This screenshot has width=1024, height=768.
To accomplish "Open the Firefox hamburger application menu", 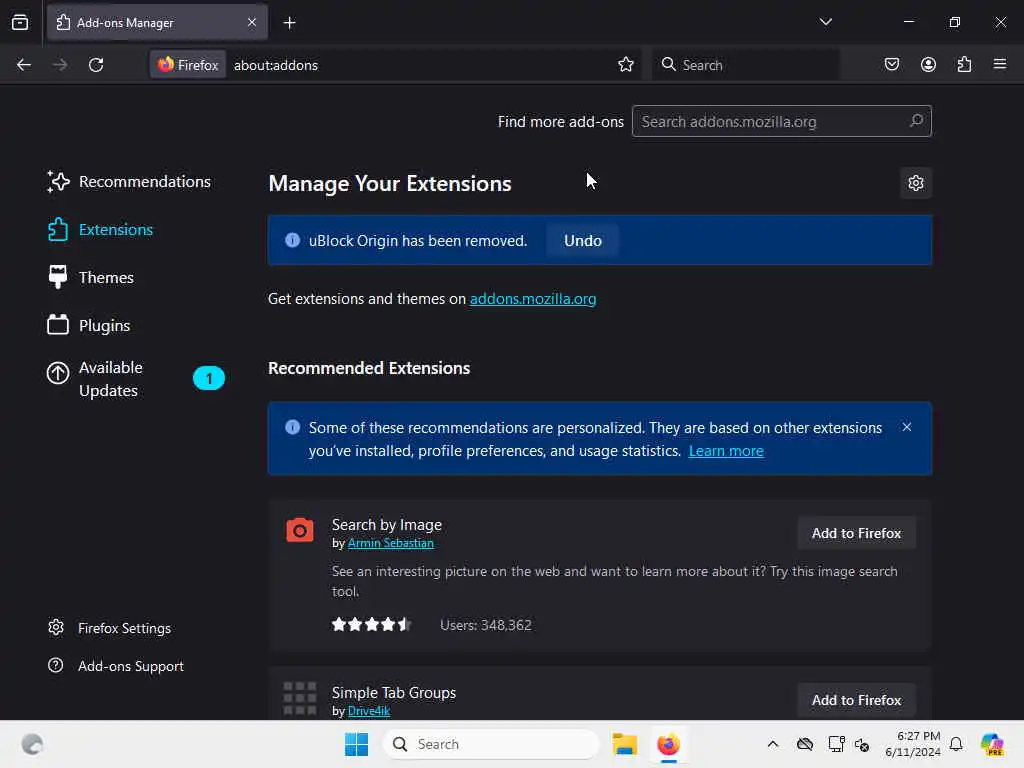I will click(x=1000, y=64).
